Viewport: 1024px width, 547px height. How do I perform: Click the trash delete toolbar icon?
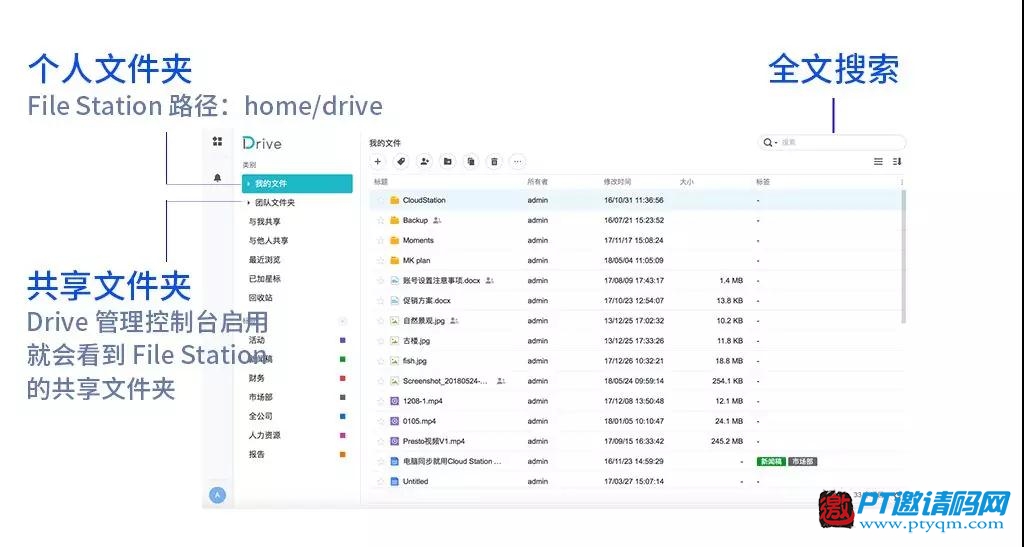[494, 161]
